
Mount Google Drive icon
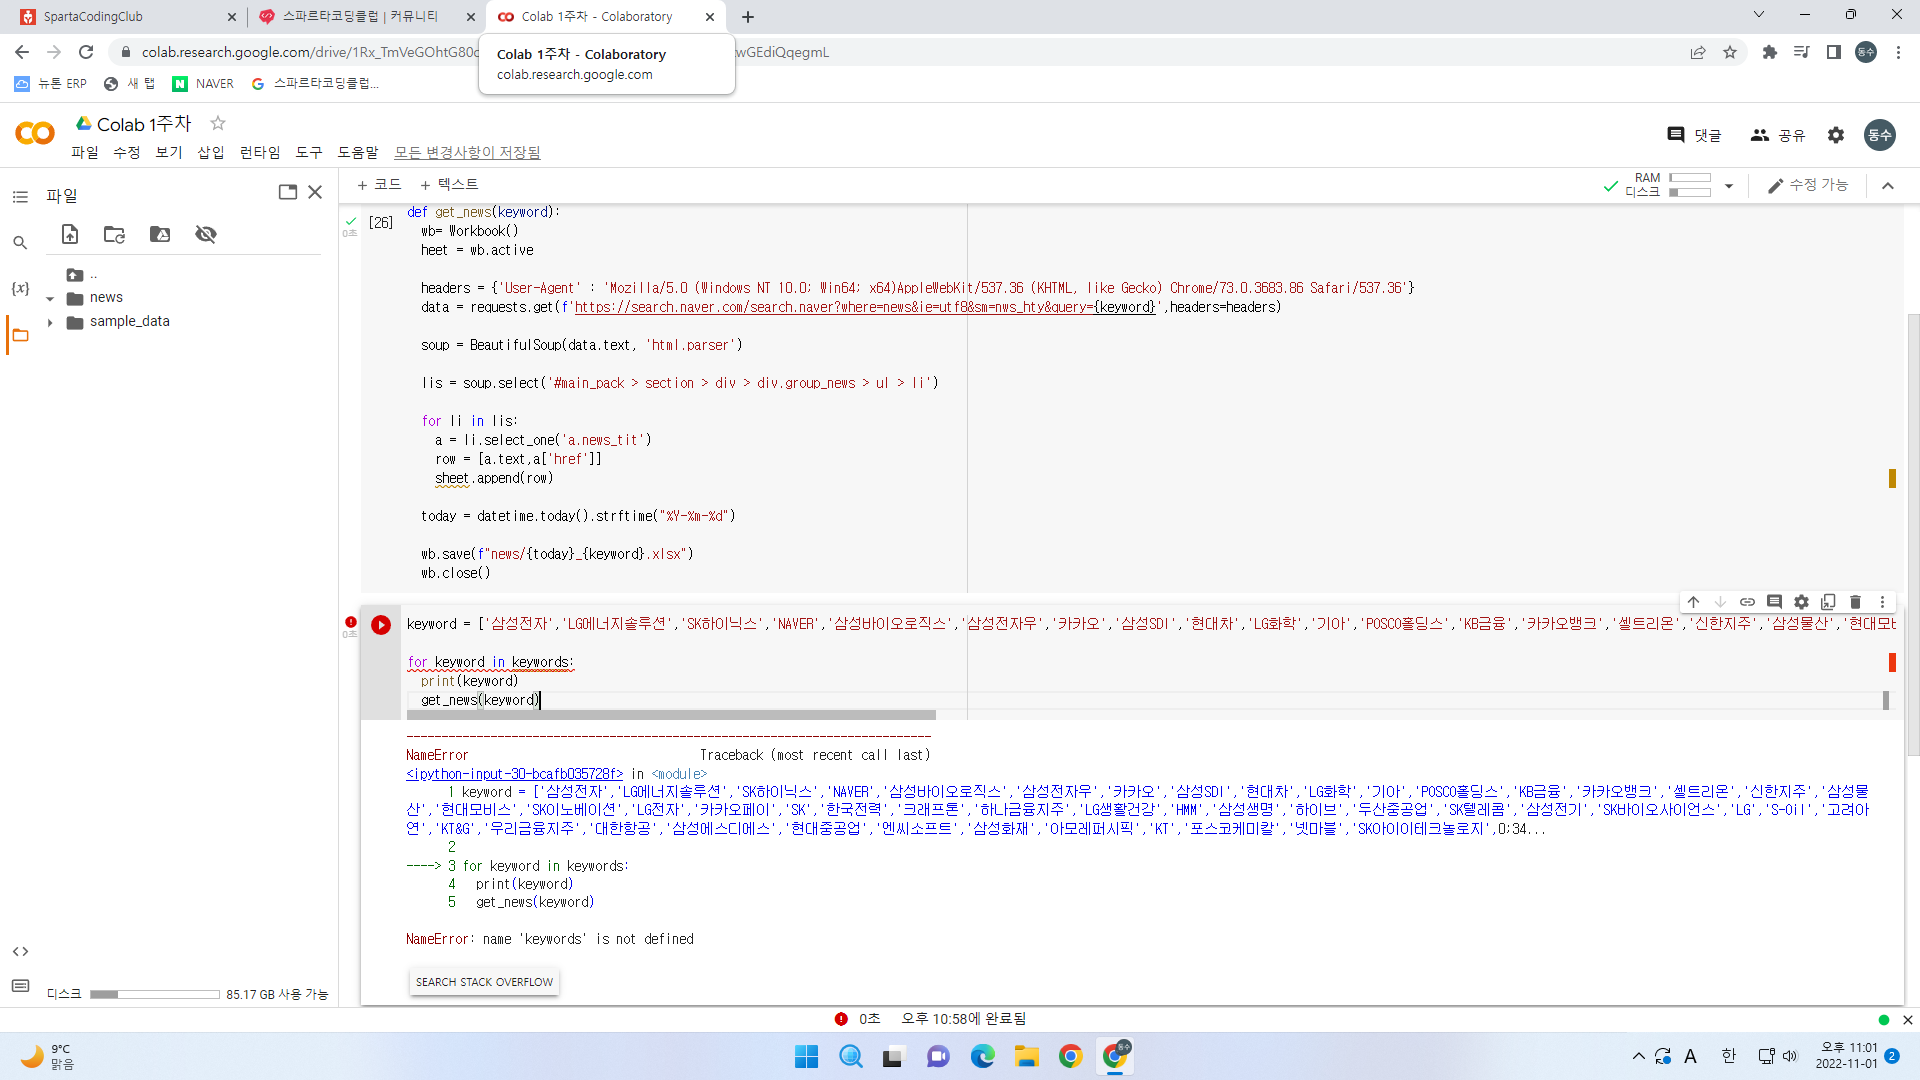[x=160, y=234]
